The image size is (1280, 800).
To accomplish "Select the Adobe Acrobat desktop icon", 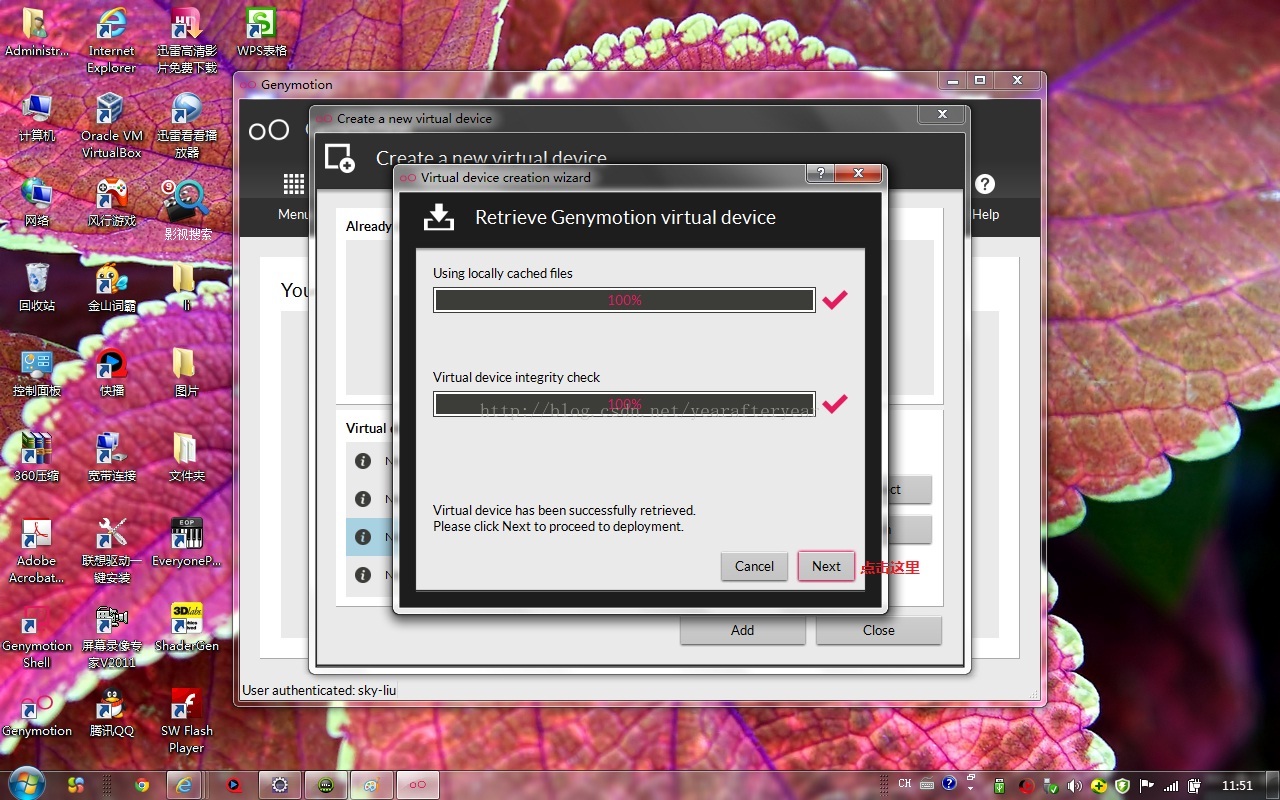I will 37,551.
